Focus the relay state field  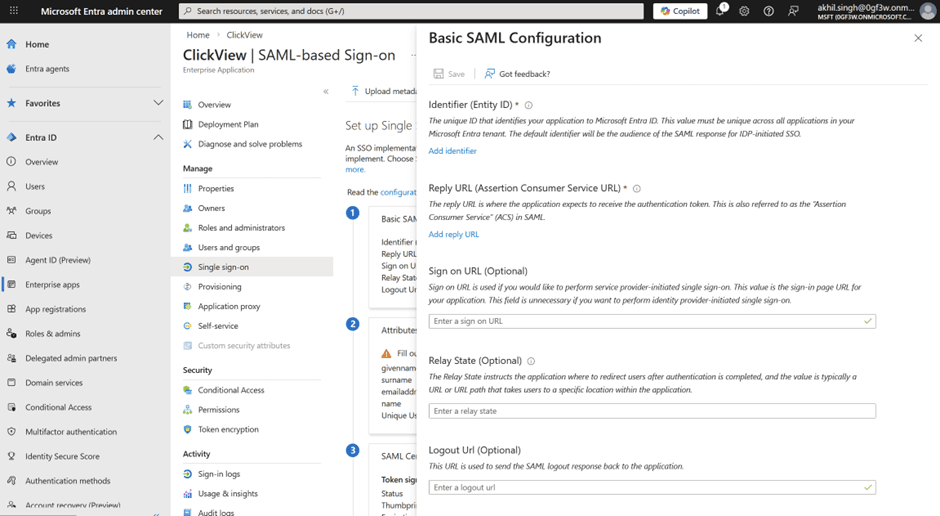652,411
